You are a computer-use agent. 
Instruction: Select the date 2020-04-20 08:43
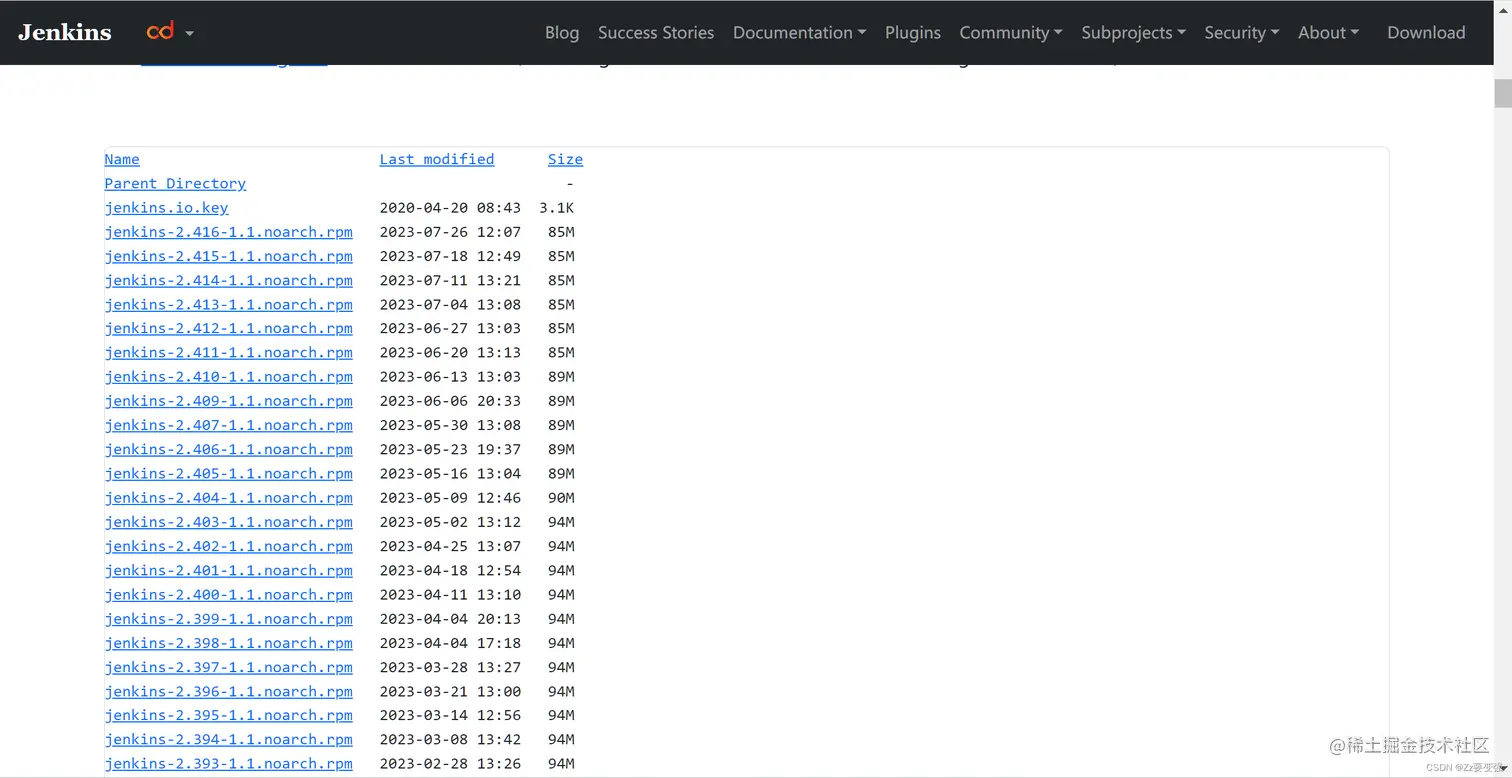[450, 208]
